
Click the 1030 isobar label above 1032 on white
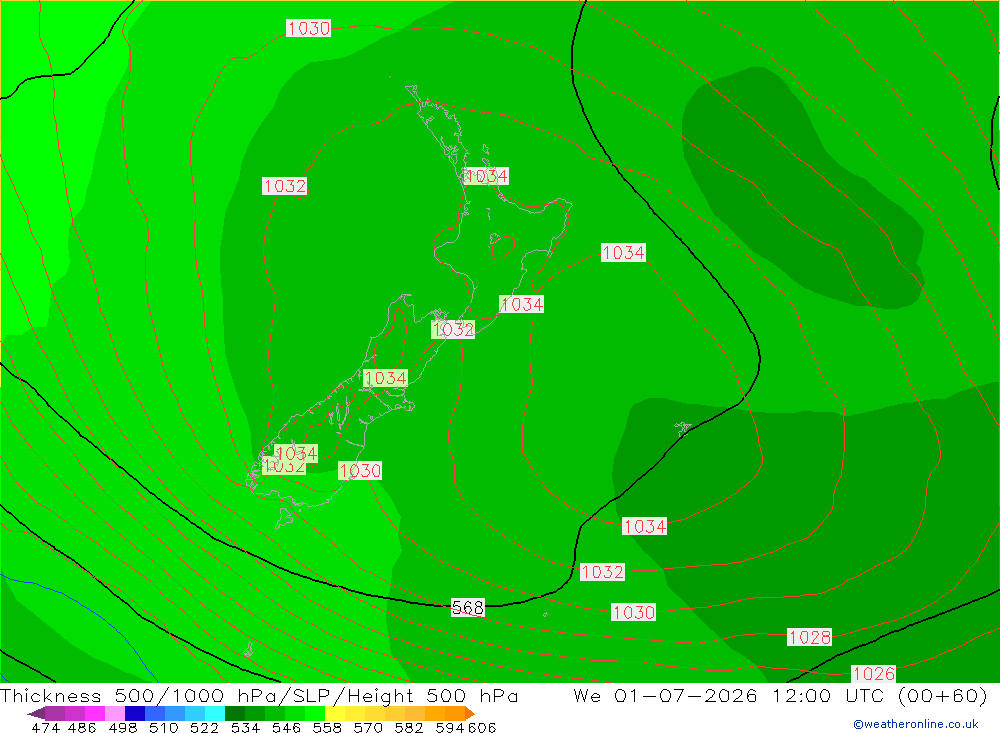[x=308, y=28]
